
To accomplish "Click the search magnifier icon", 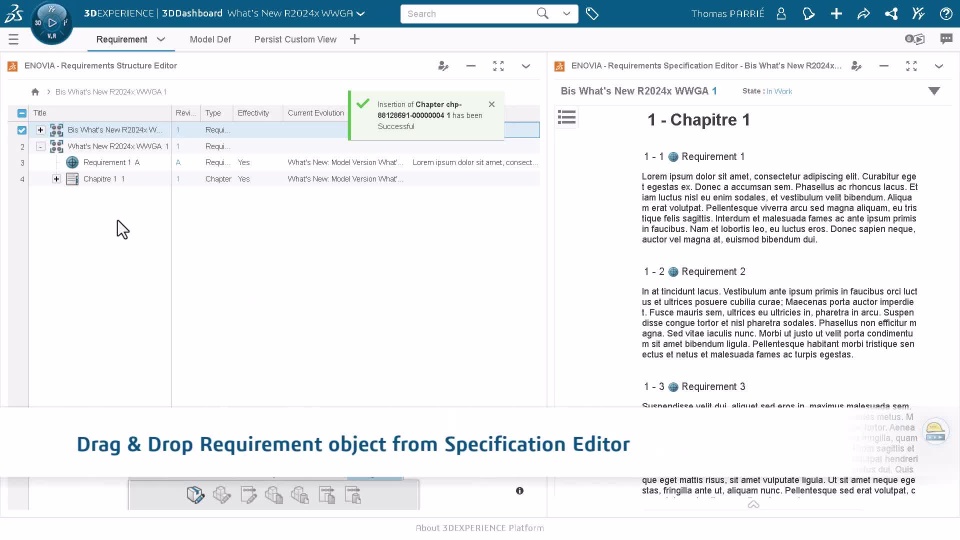I will (542, 13).
